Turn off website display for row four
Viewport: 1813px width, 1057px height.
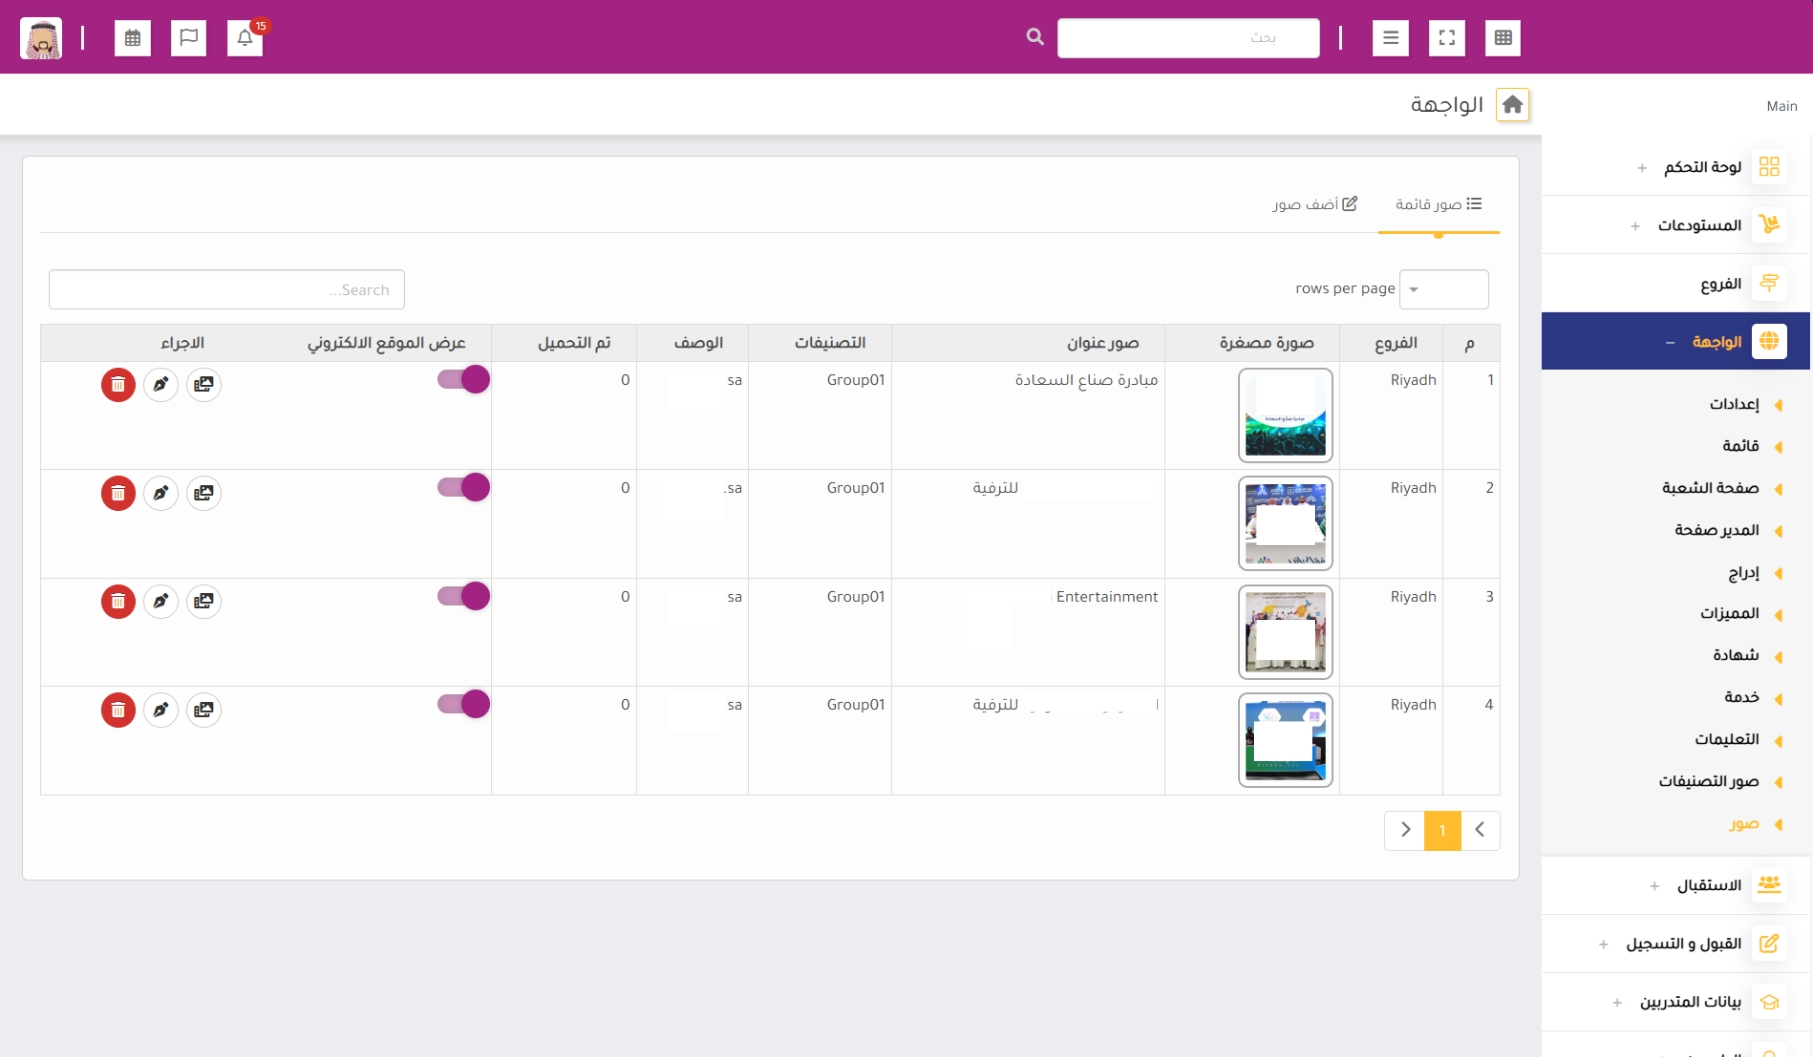(463, 704)
